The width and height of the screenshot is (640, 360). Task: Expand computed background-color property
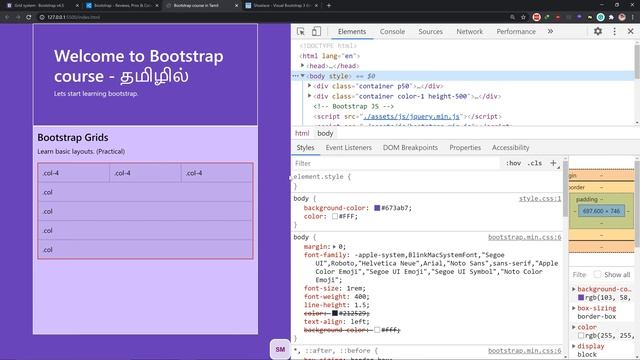pos(573,289)
